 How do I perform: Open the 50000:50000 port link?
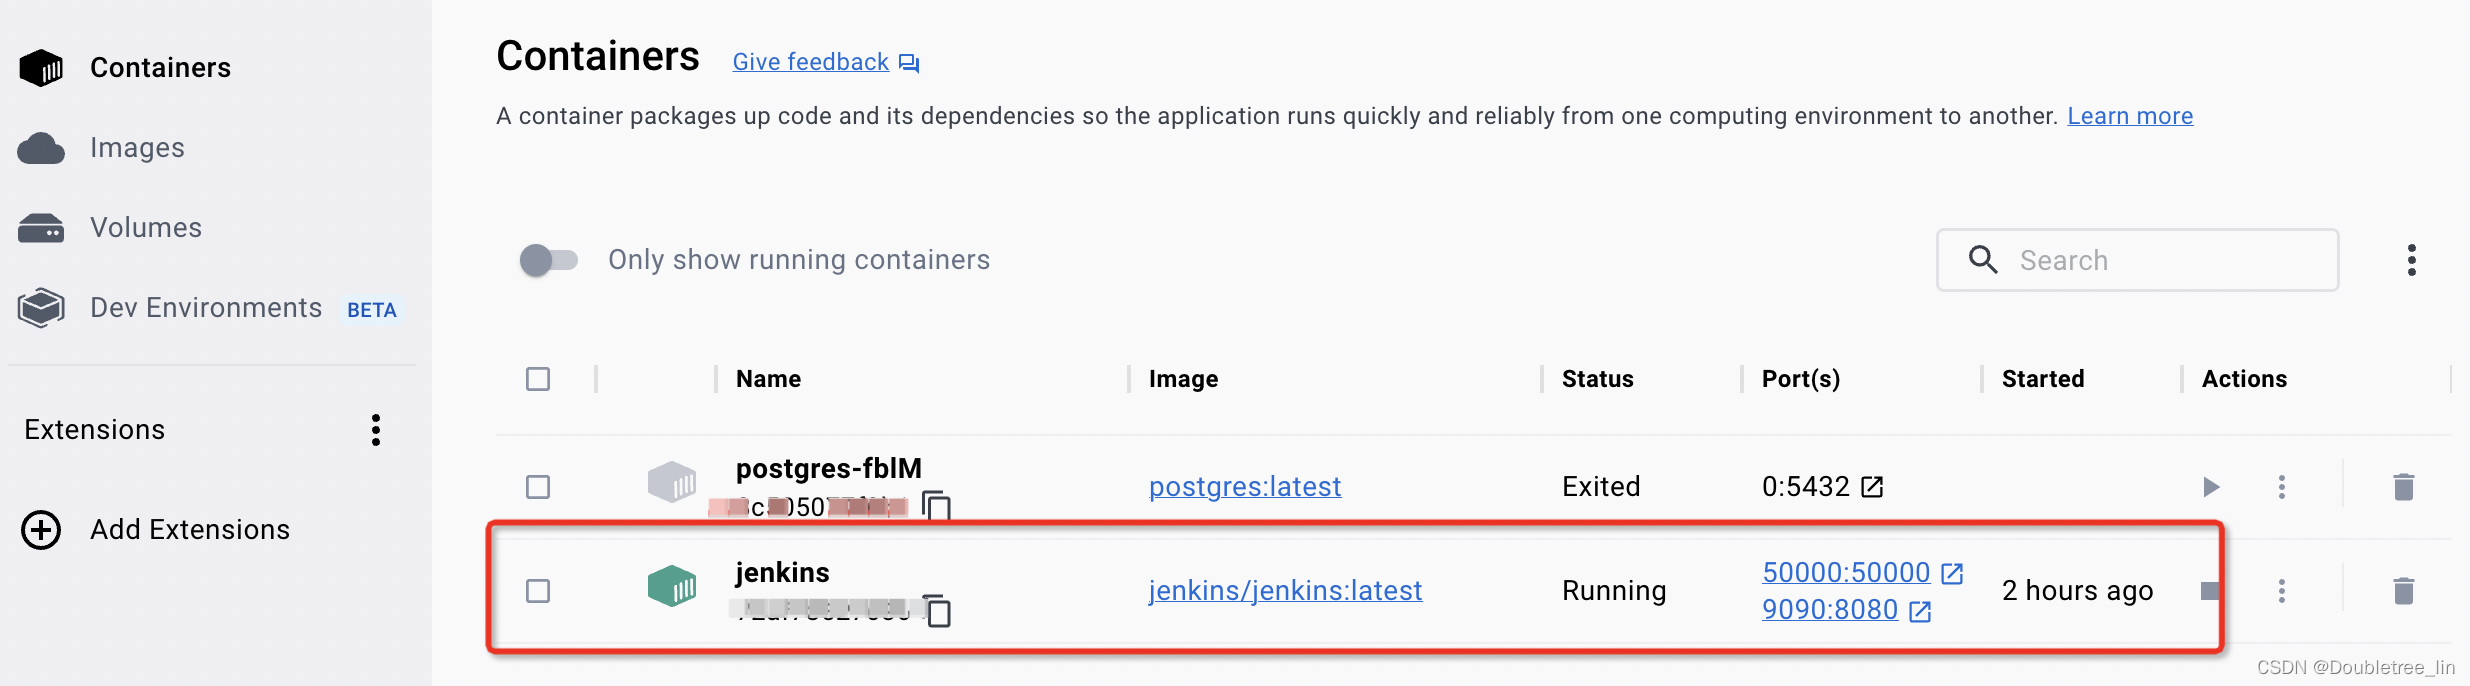[1846, 572]
